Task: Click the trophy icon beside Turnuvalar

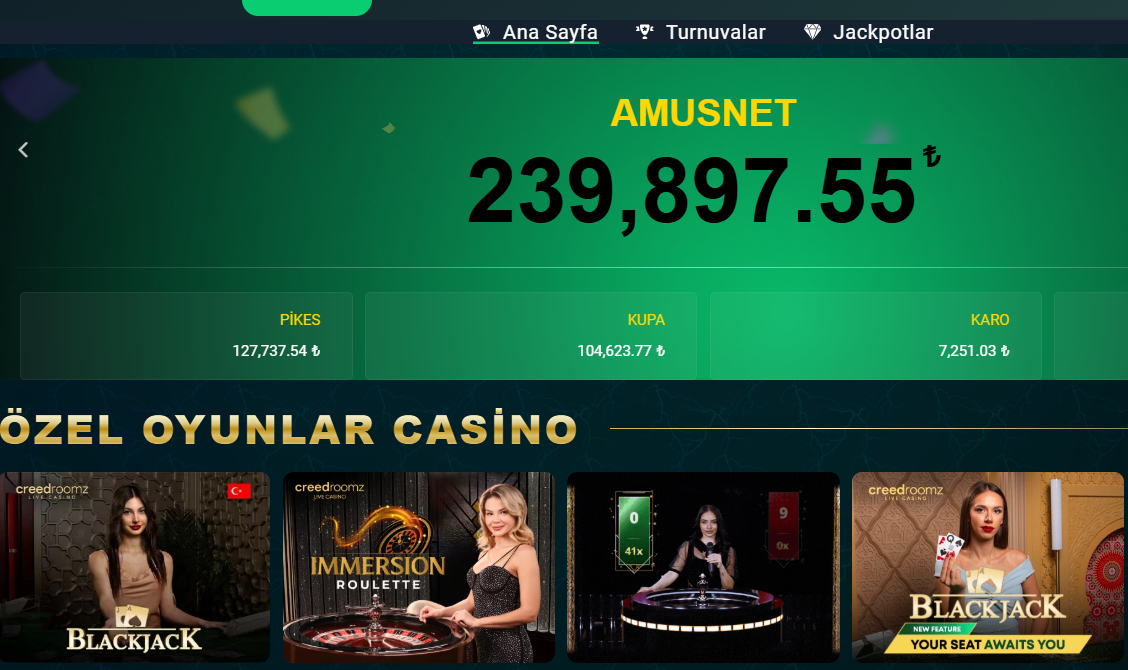Action: (645, 32)
